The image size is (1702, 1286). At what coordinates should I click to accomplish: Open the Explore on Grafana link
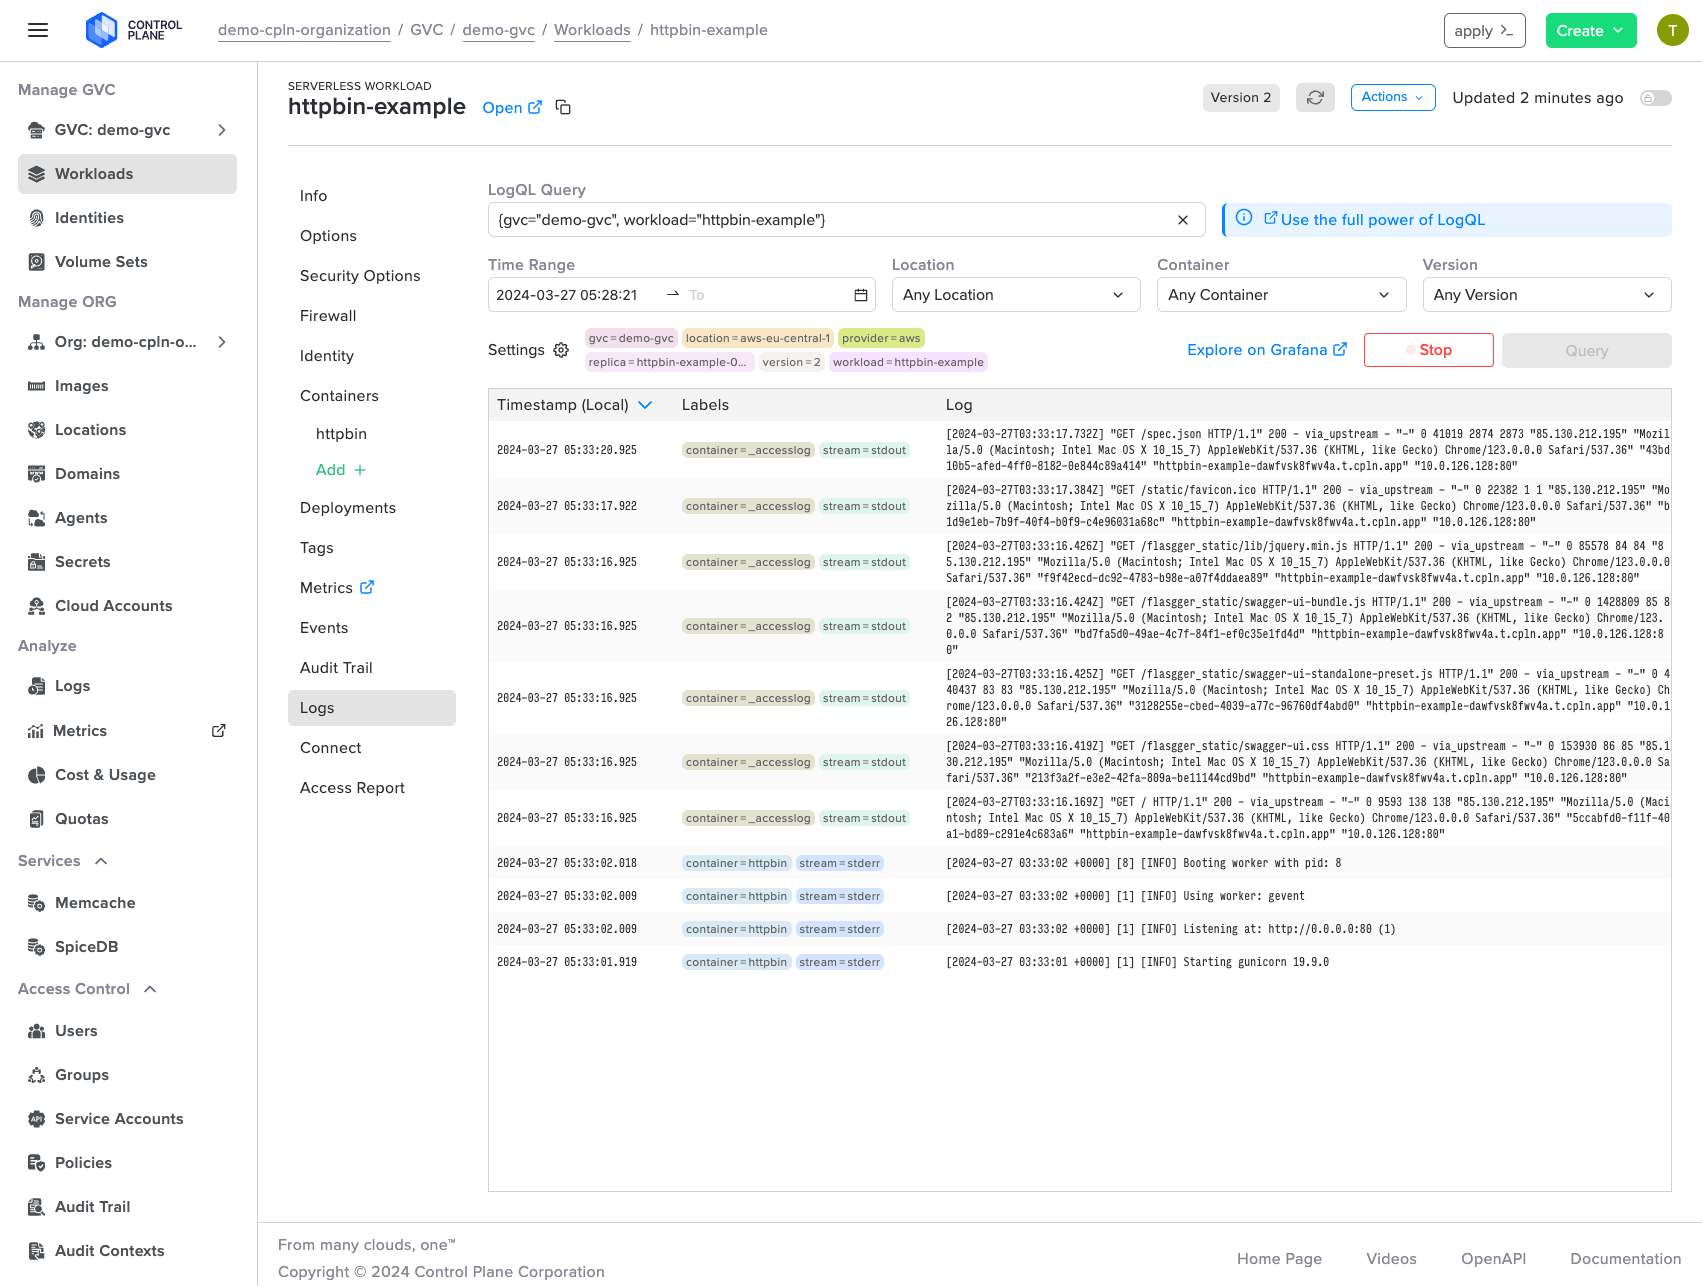point(1266,350)
